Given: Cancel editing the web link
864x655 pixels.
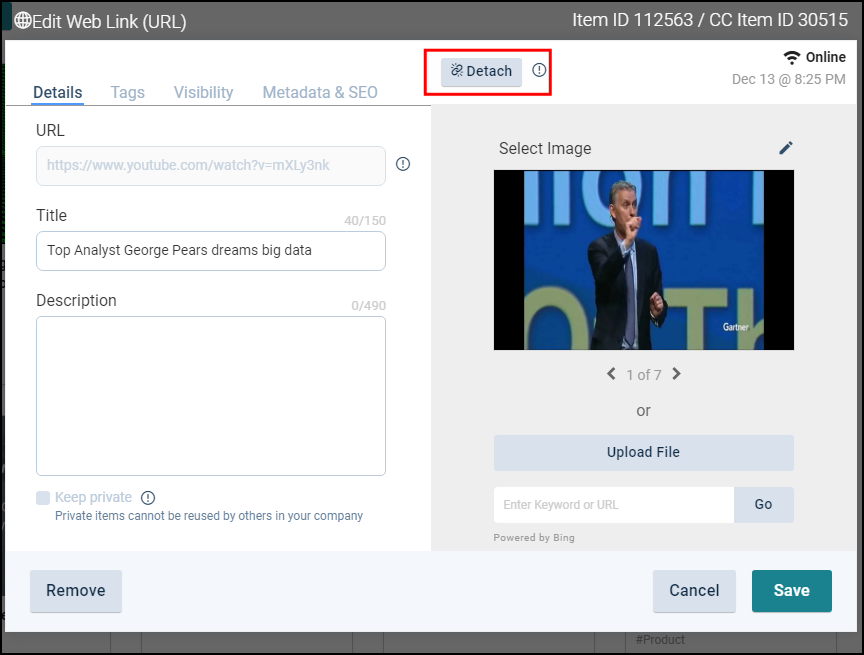Looking at the screenshot, I should pyautogui.click(x=694, y=591).
